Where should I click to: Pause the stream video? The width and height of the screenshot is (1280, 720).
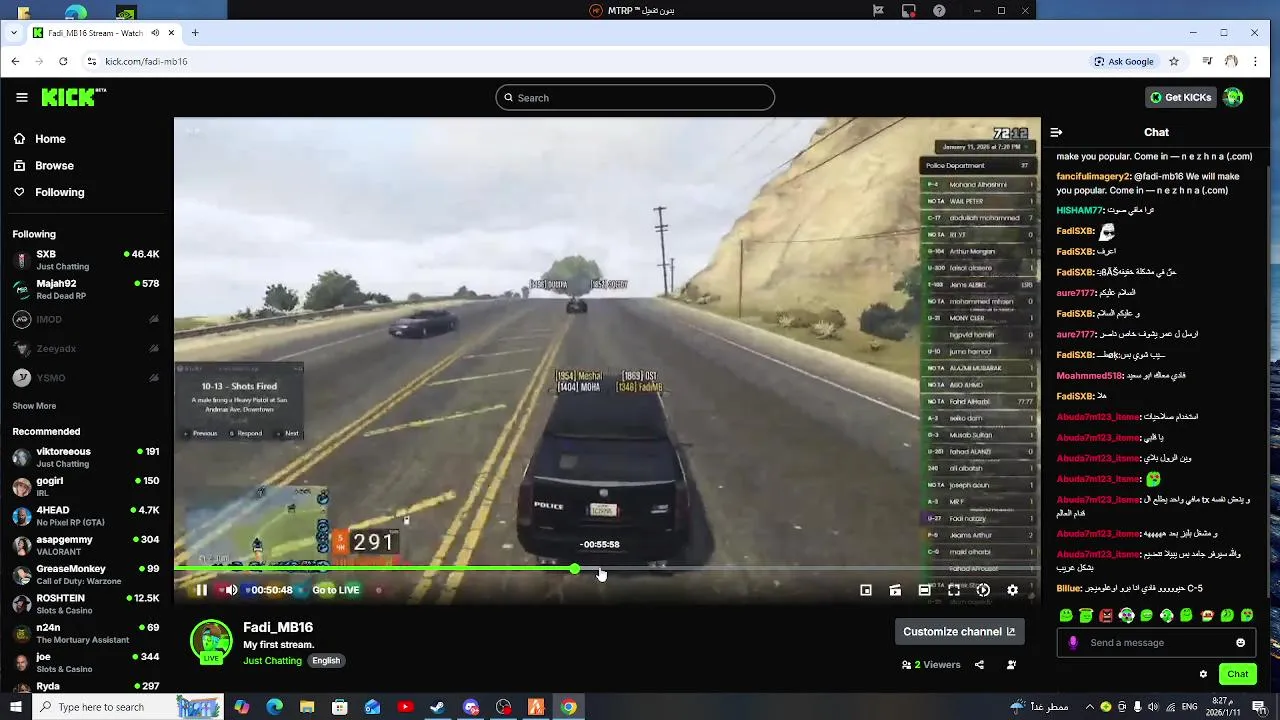click(x=201, y=590)
